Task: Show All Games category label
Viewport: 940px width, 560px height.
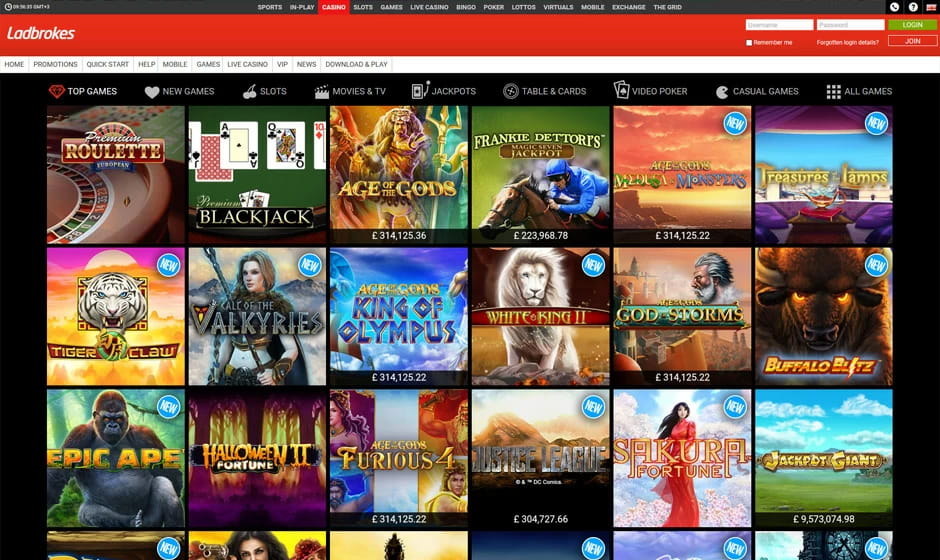Action: pos(868,91)
